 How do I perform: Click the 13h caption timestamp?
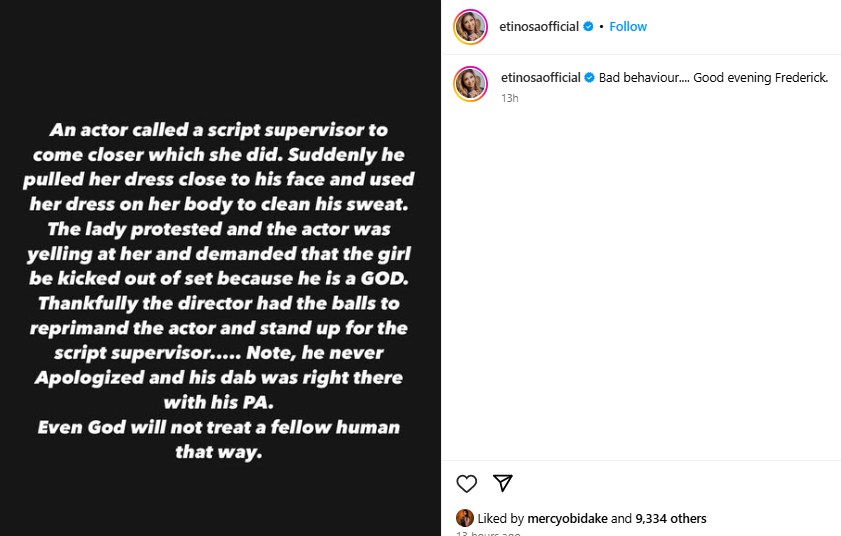click(509, 98)
